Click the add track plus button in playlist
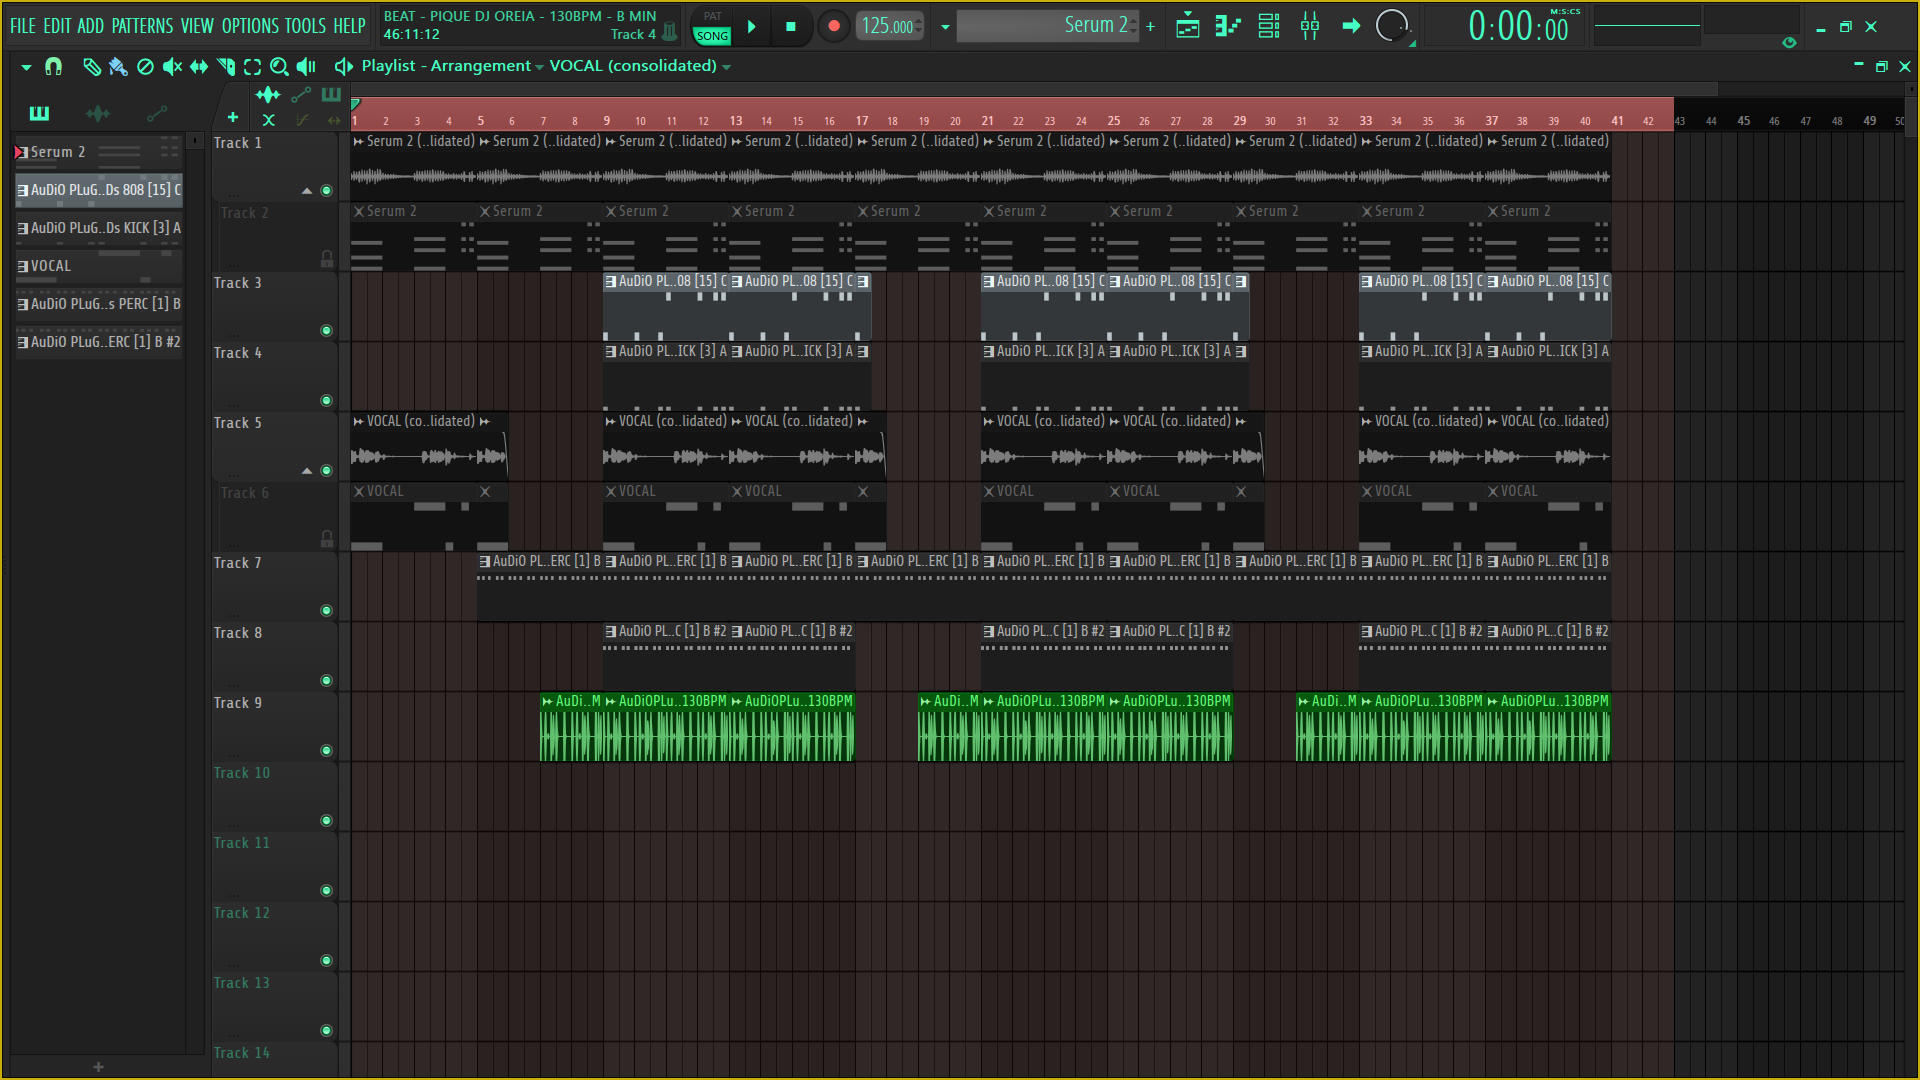This screenshot has height=1080, width=1920. tap(232, 117)
